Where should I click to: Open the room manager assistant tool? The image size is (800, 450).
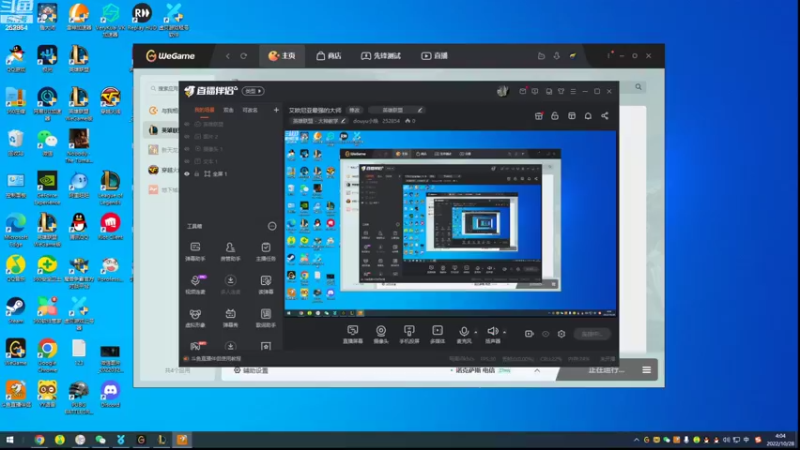pos(230,252)
